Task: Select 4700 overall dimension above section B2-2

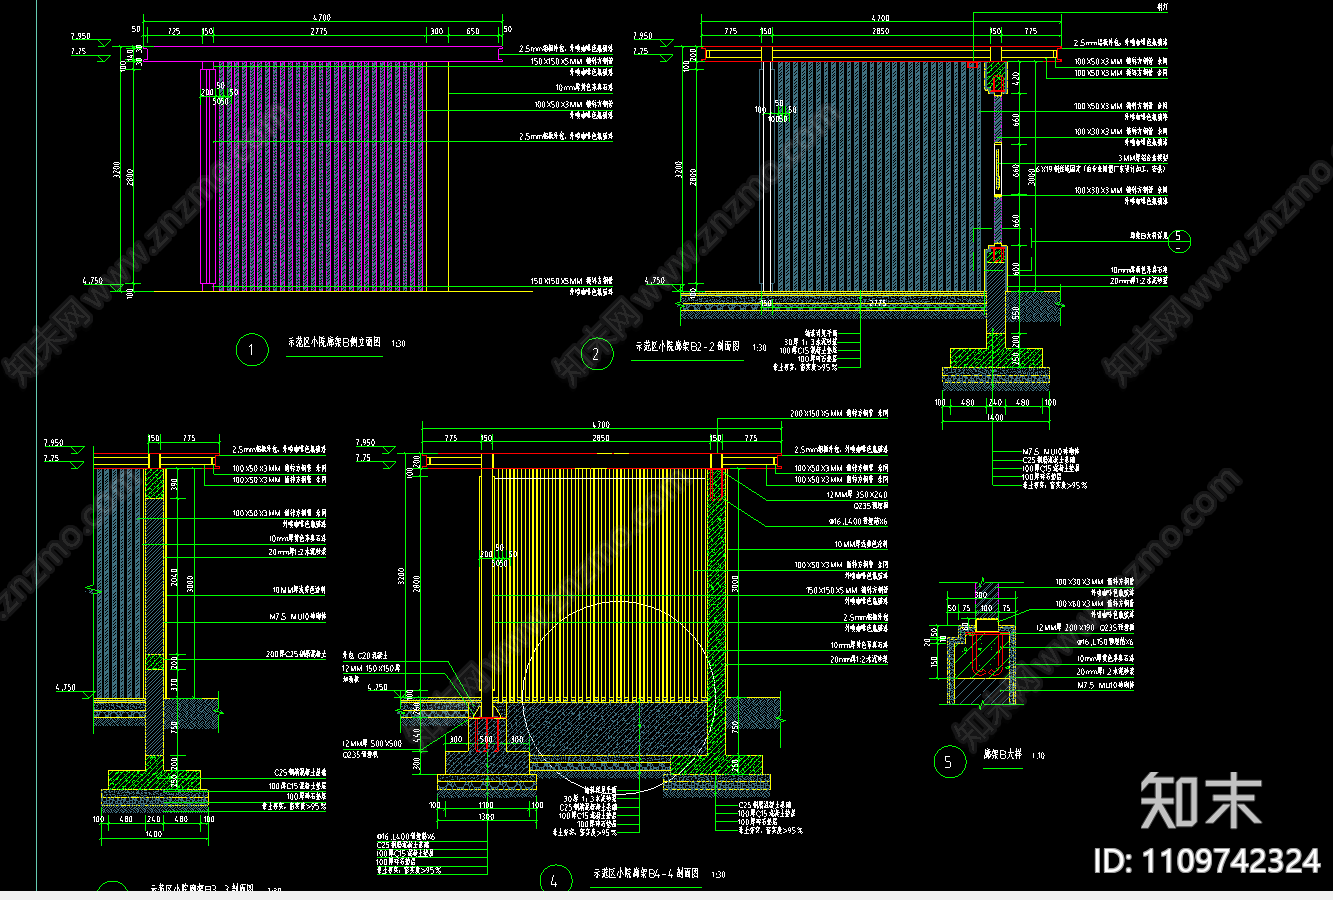Action: click(x=880, y=18)
